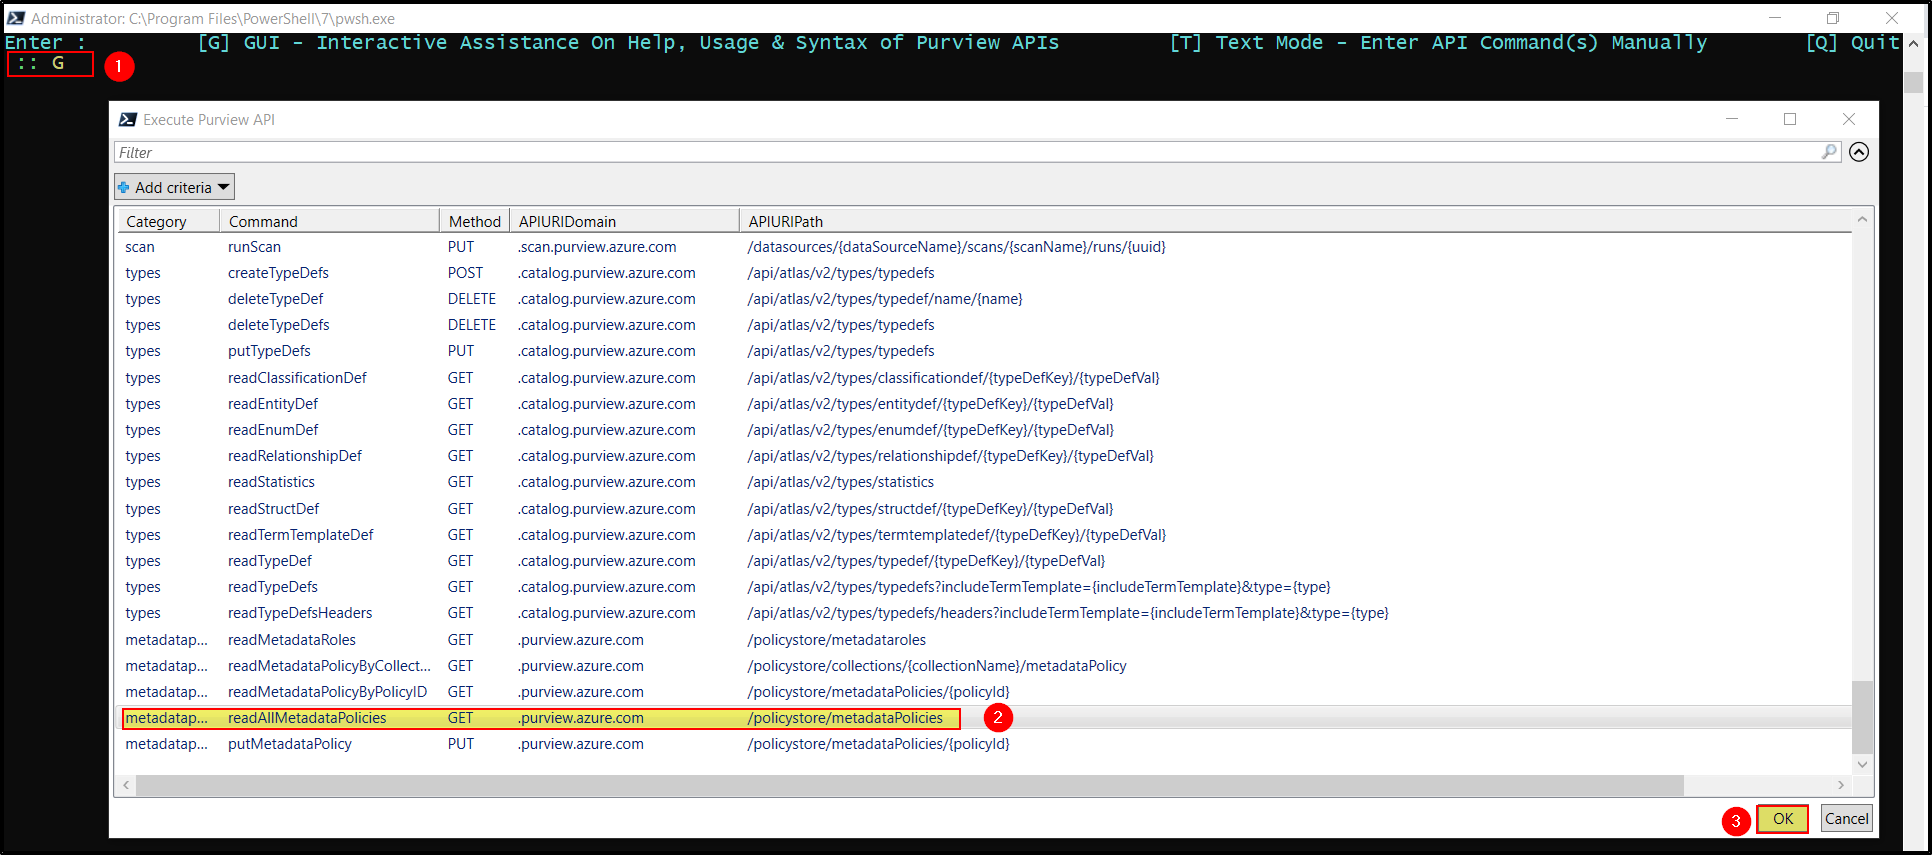Image resolution: width=1932 pixels, height=855 pixels.
Task: Click the list scroll-right arrow
Action: click(x=1841, y=785)
